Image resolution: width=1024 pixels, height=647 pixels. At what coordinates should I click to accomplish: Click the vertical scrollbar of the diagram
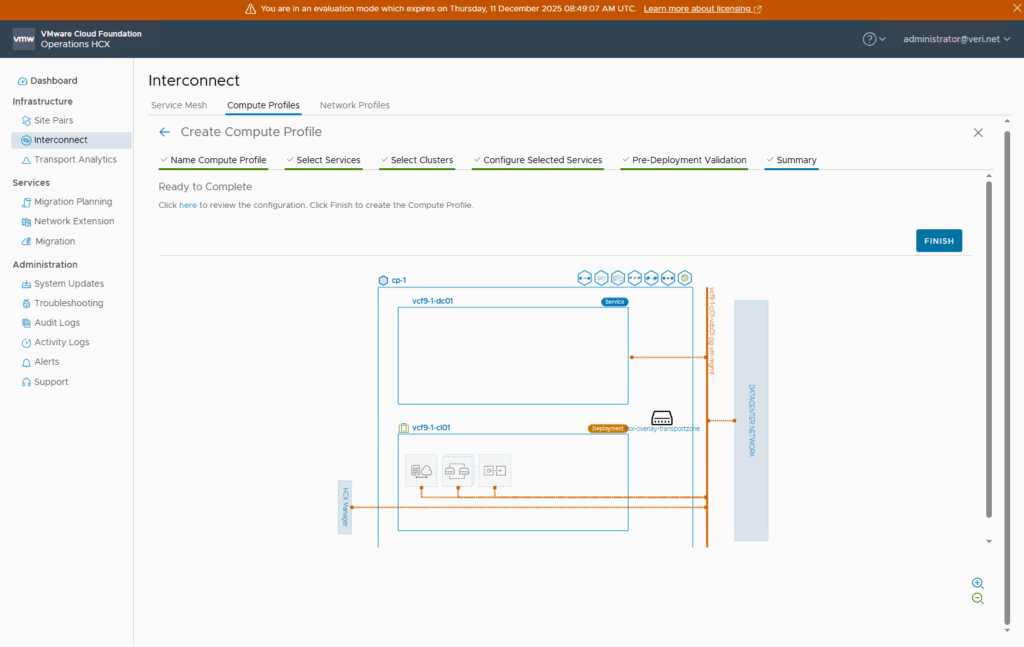click(989, 348)
